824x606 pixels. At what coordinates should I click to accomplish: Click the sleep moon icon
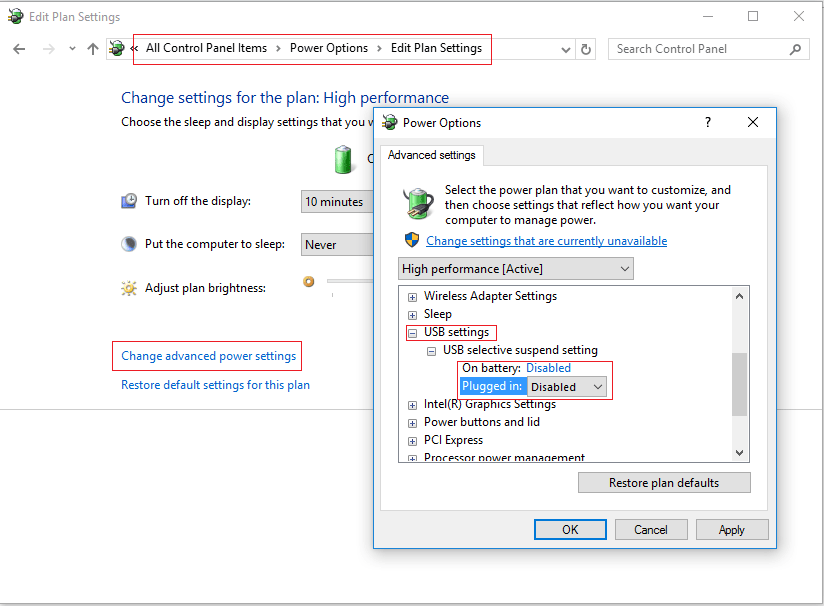129,244
